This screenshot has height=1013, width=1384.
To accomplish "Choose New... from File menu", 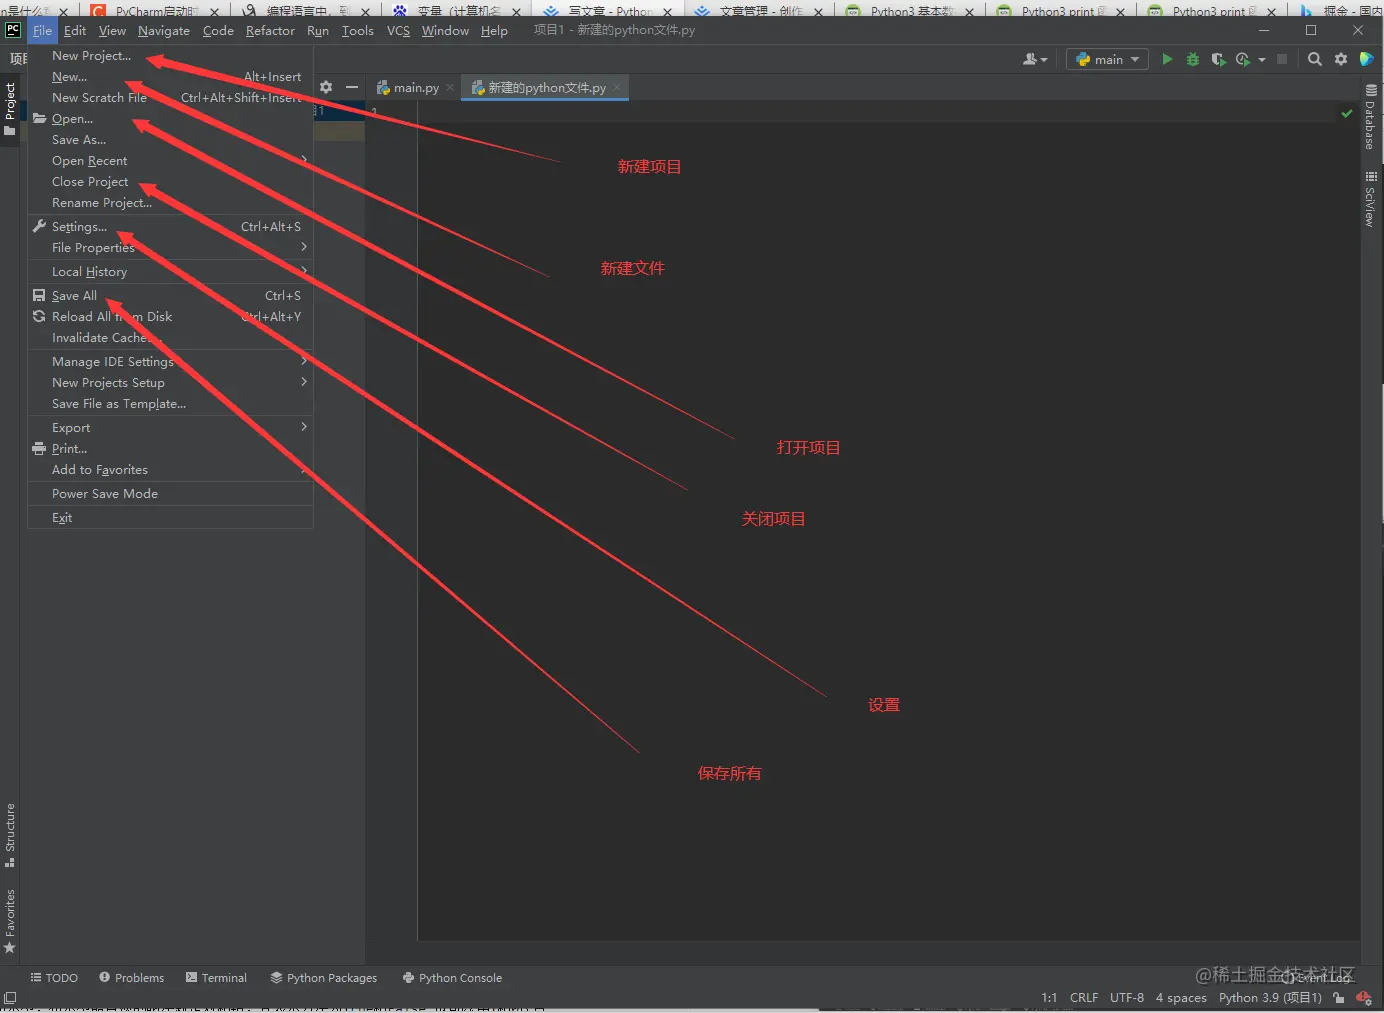I will pos(170,77).
